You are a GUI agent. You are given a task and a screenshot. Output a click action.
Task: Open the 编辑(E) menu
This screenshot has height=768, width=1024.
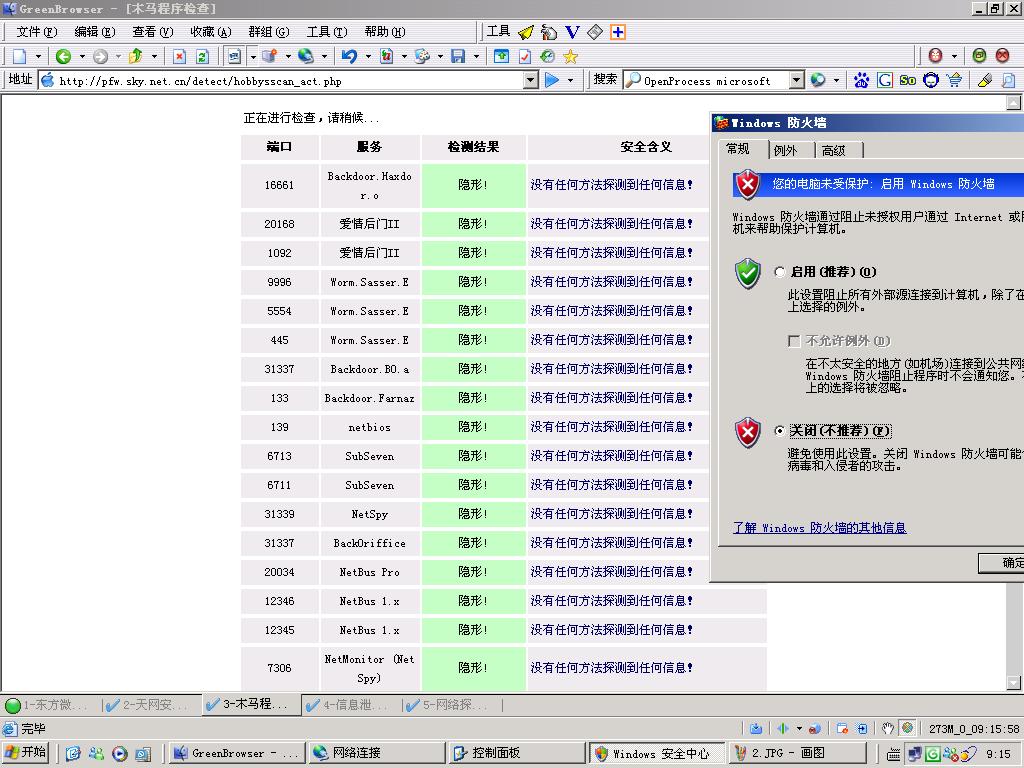[x=95, y=32]
